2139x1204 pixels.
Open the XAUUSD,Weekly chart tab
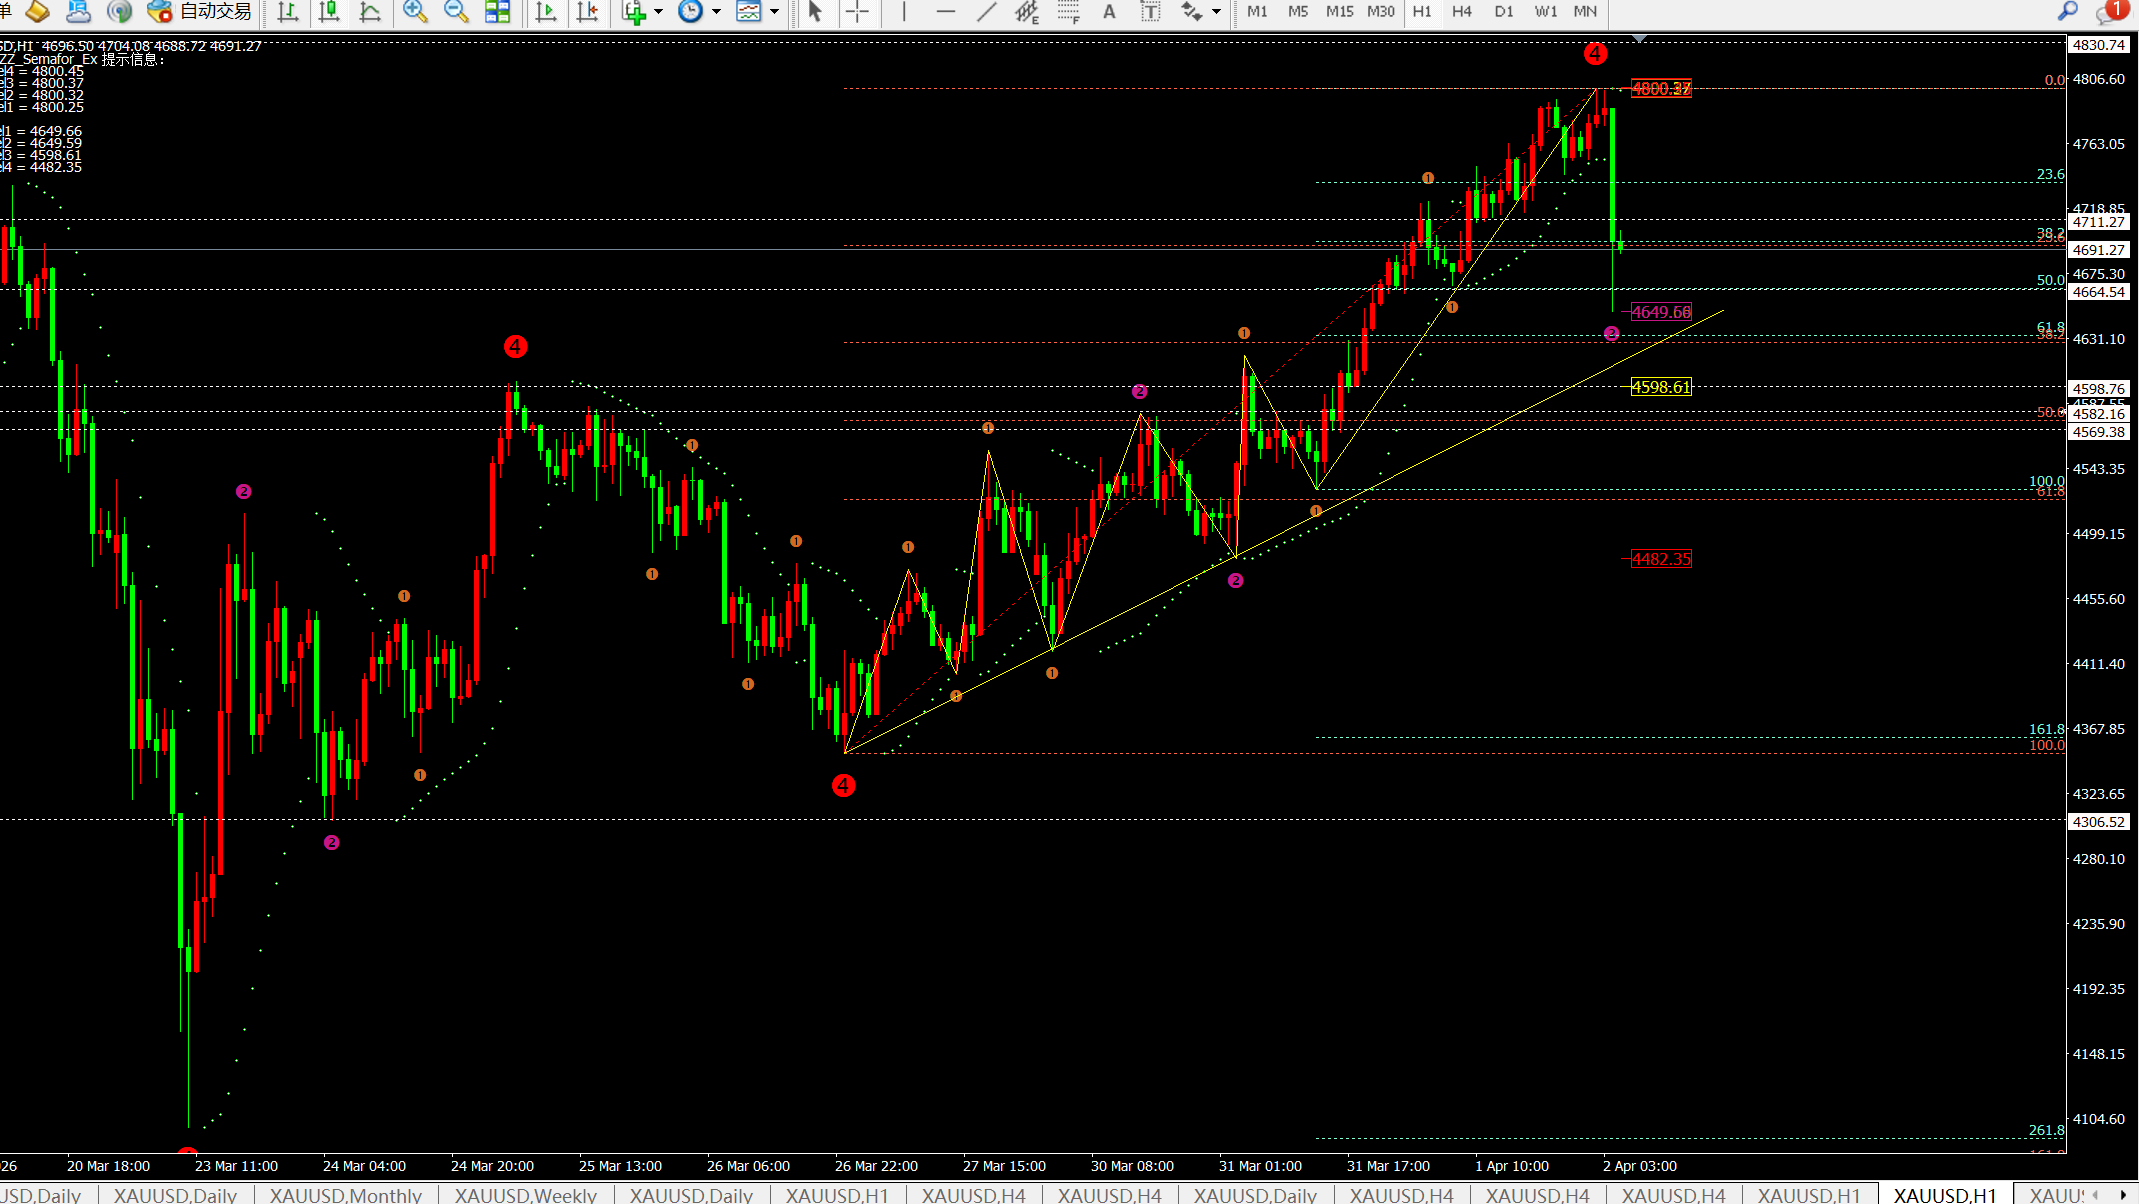(x=525, y=1195)
